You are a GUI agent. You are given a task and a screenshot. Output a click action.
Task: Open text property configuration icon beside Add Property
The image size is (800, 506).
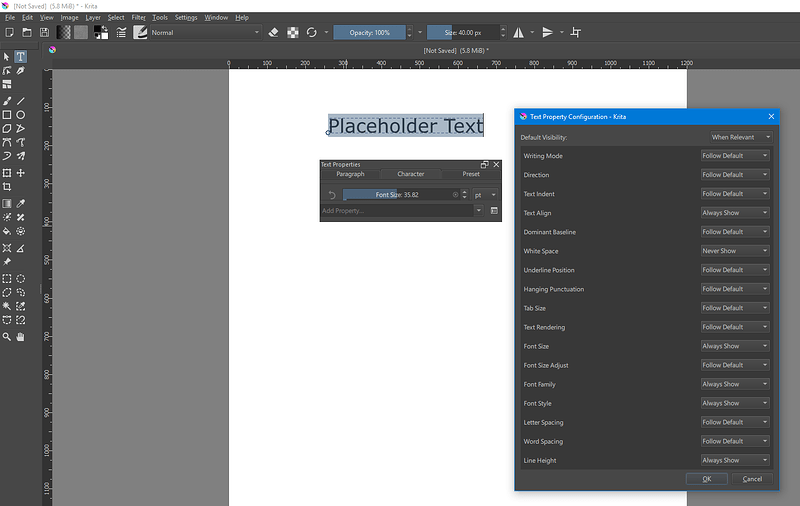tap(494, 210)
